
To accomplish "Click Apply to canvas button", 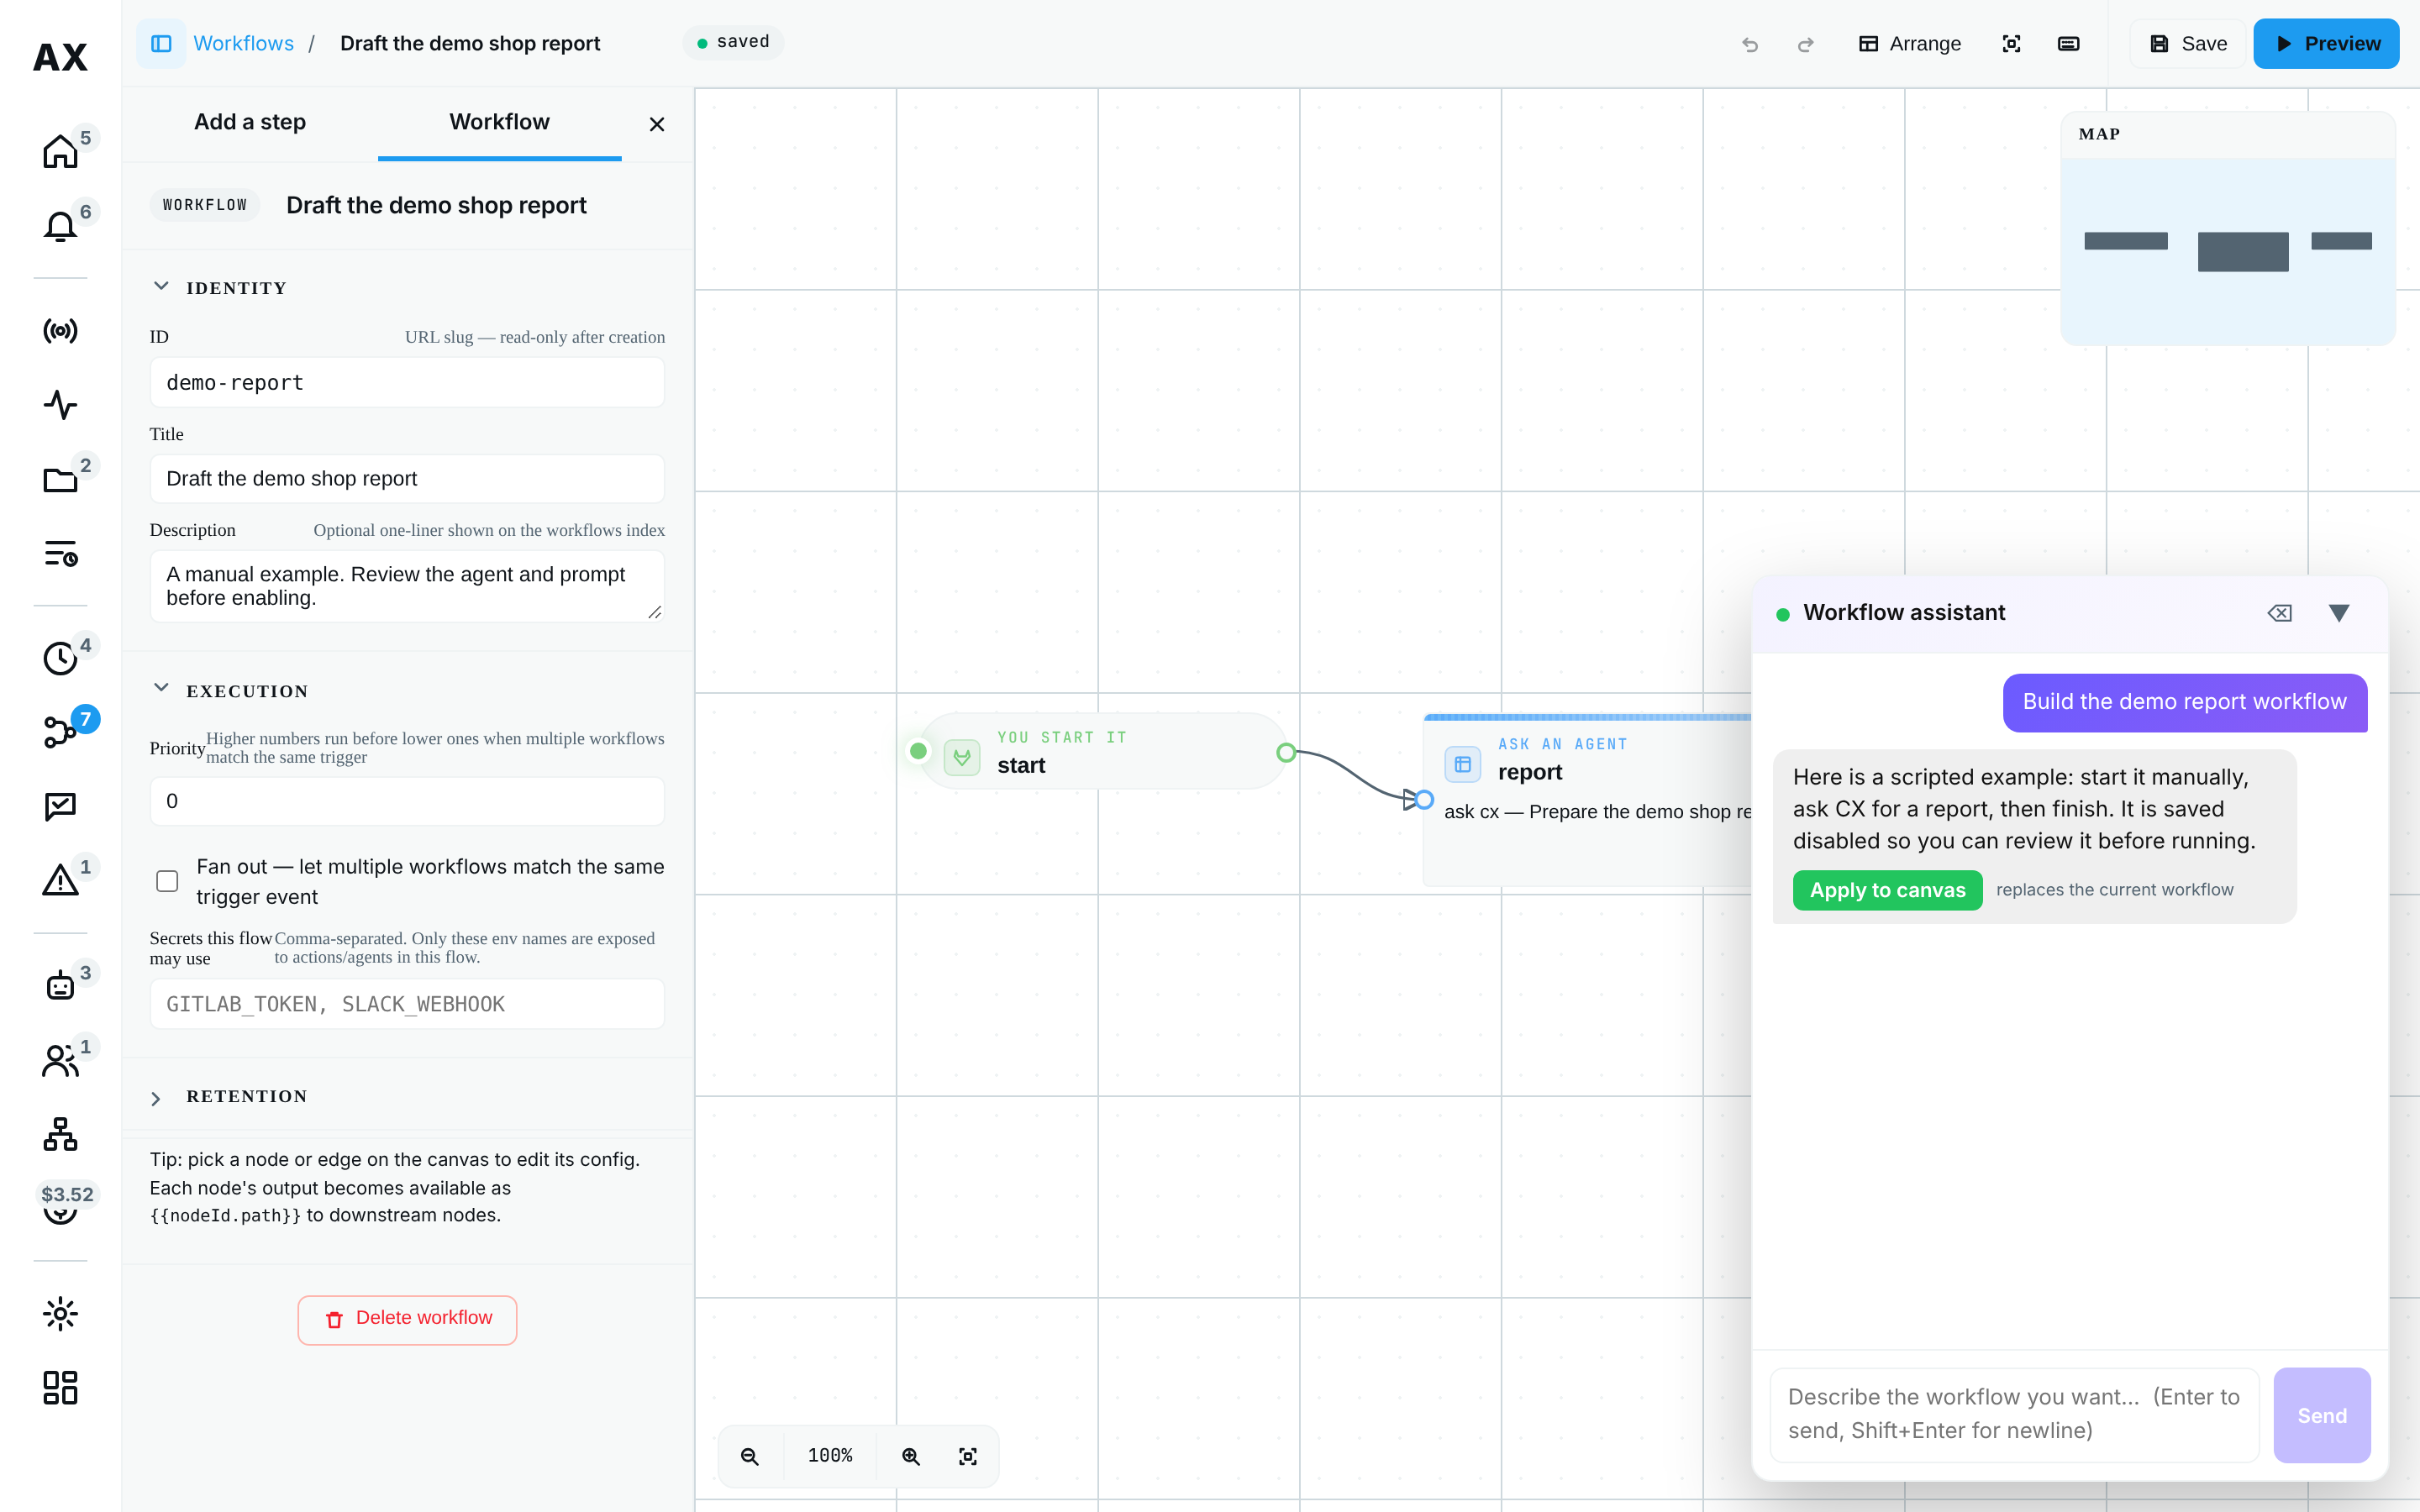I will (1887, 890).
